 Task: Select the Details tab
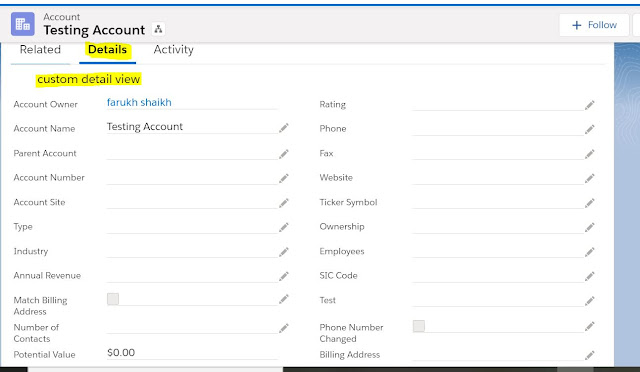107,50
